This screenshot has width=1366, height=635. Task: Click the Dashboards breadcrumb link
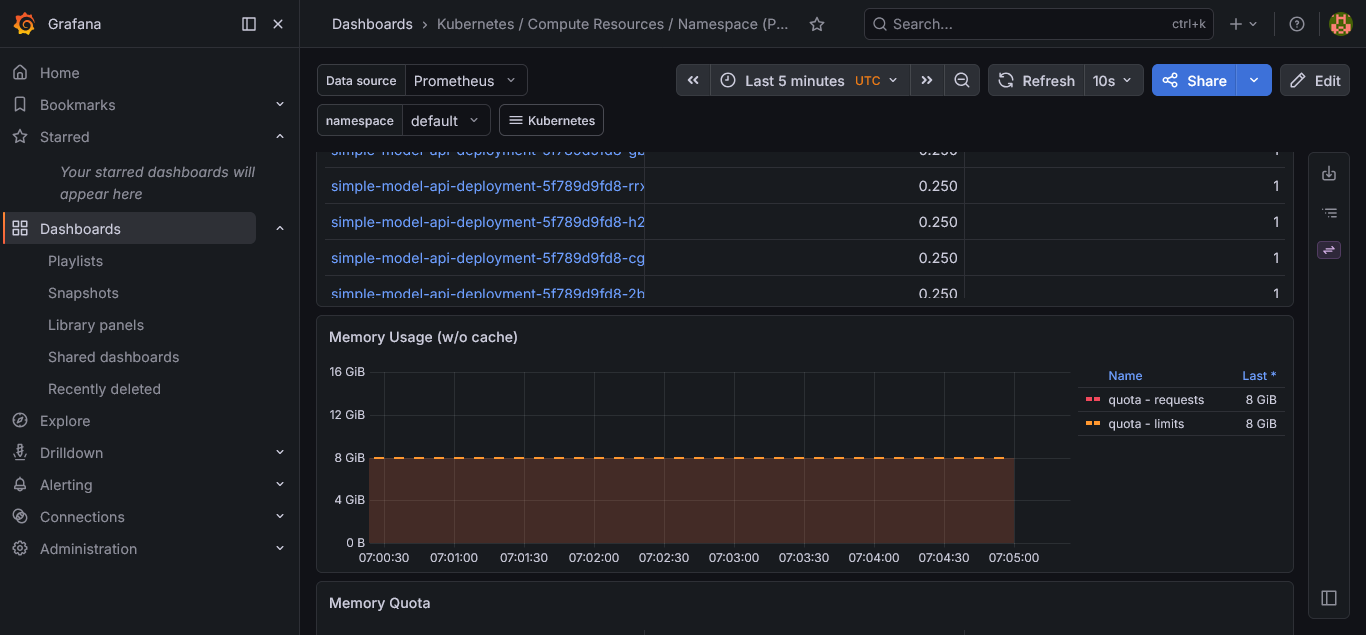click(372, 24)
